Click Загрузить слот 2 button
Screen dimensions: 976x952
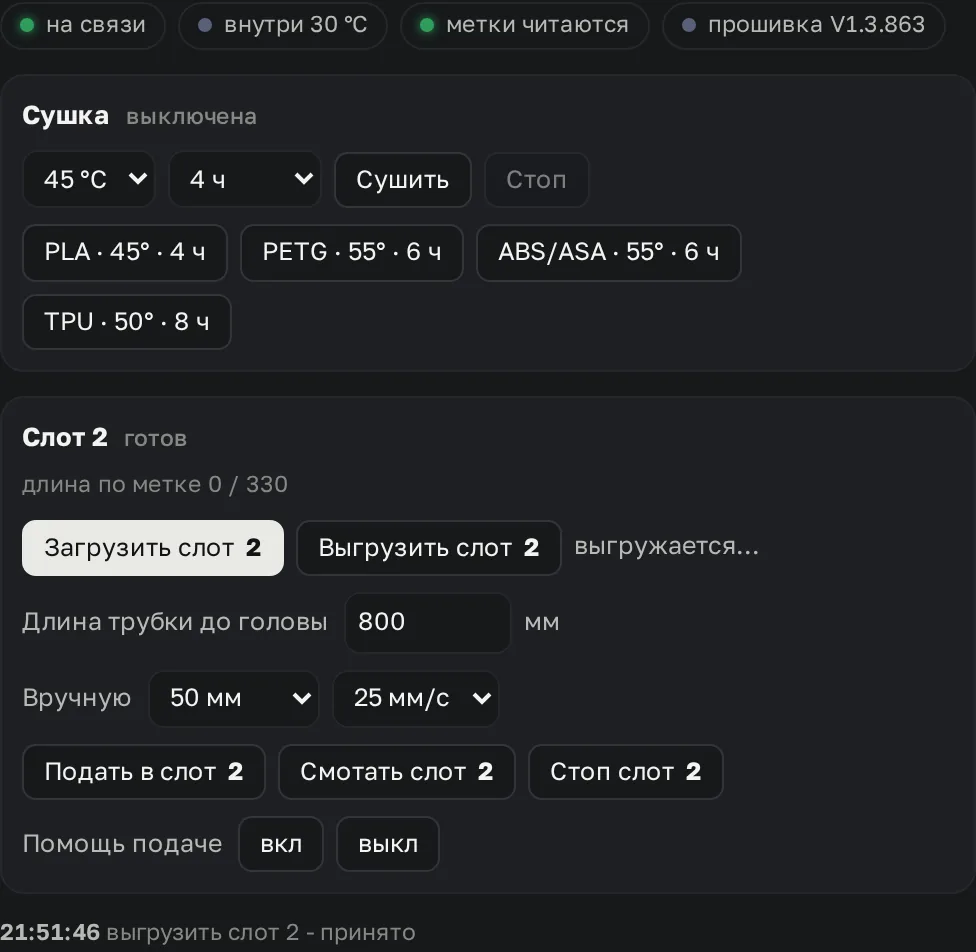[153, 548]
